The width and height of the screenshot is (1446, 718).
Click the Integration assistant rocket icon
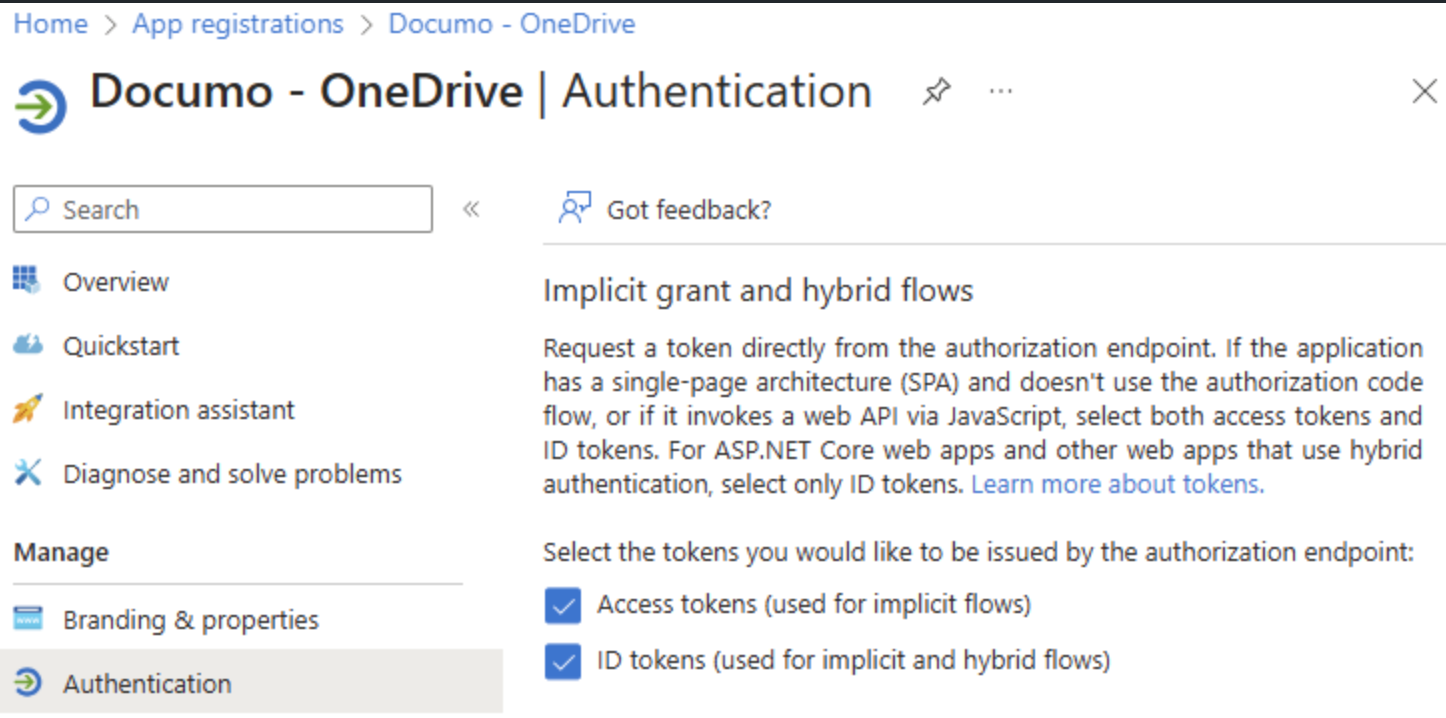(x=27, y=409)
